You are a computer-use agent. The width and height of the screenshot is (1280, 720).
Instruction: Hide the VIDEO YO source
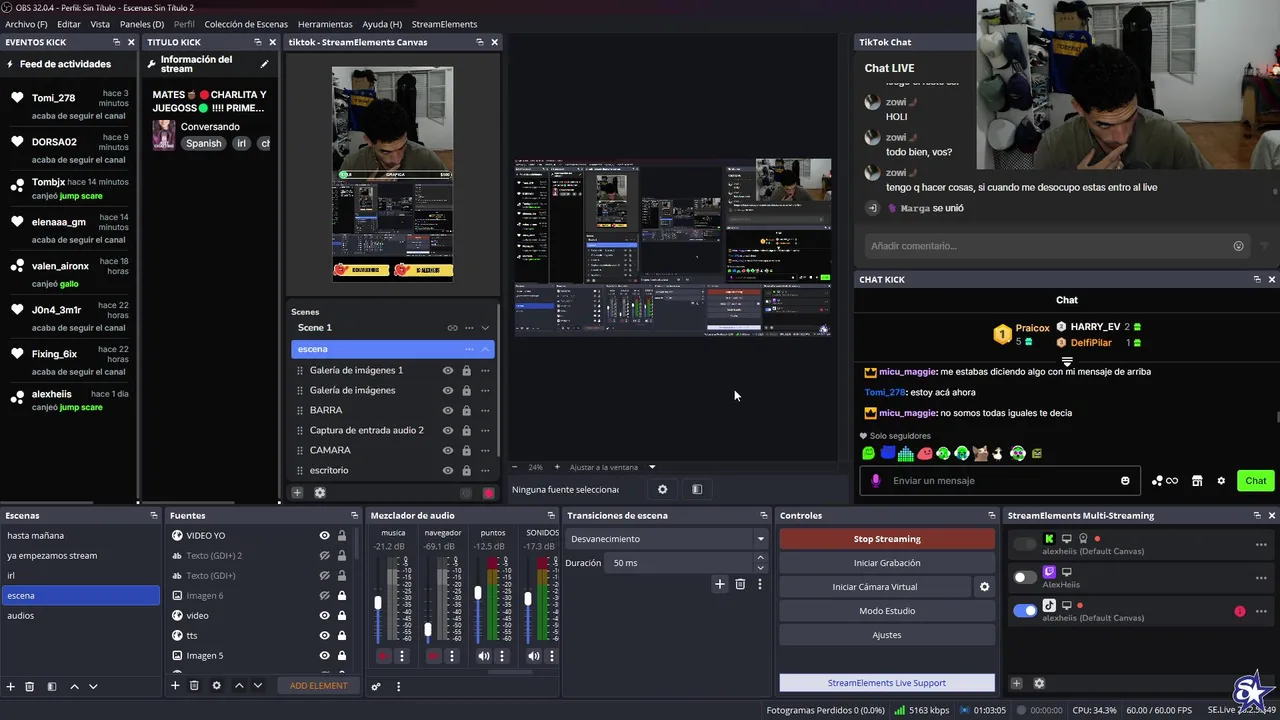click(x=324, y=536)
